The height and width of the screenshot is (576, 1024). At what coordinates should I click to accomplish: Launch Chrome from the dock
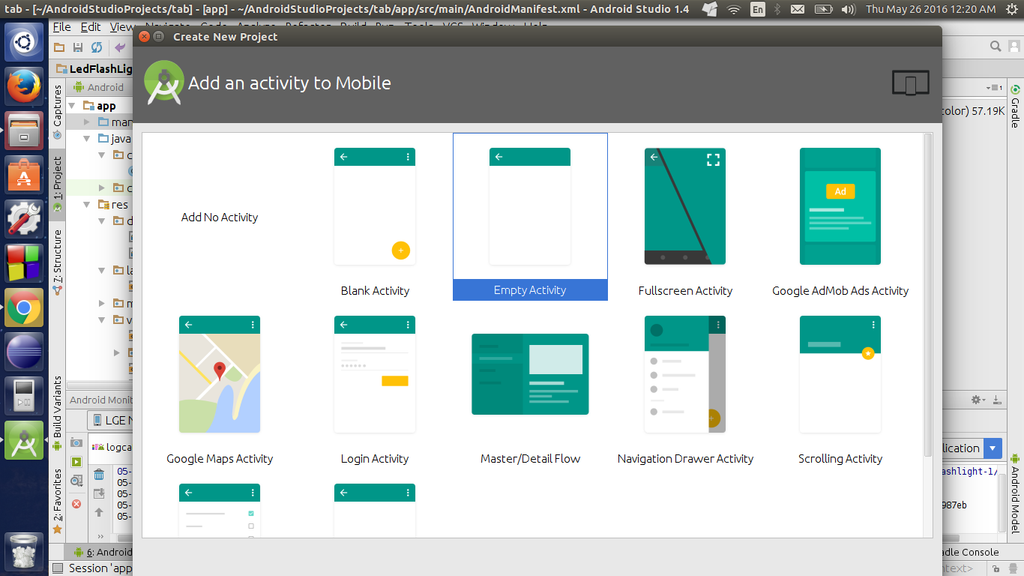pos(24,308)
